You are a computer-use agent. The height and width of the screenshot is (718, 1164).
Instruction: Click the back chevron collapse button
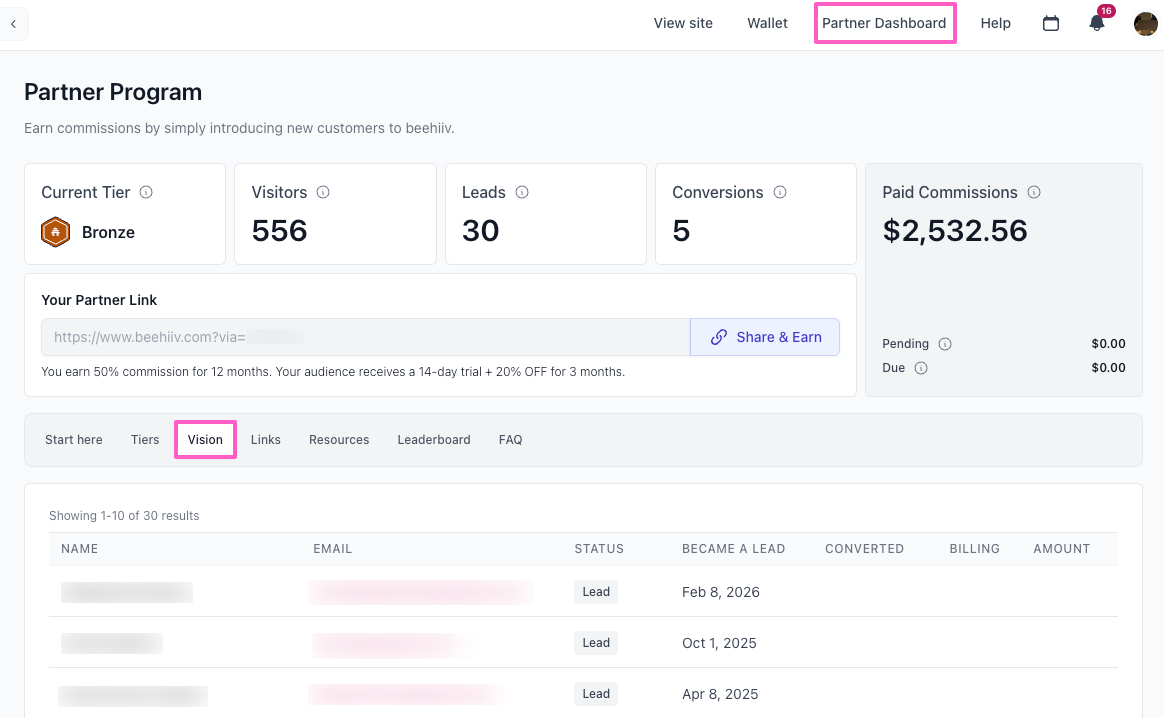(13, 24)
